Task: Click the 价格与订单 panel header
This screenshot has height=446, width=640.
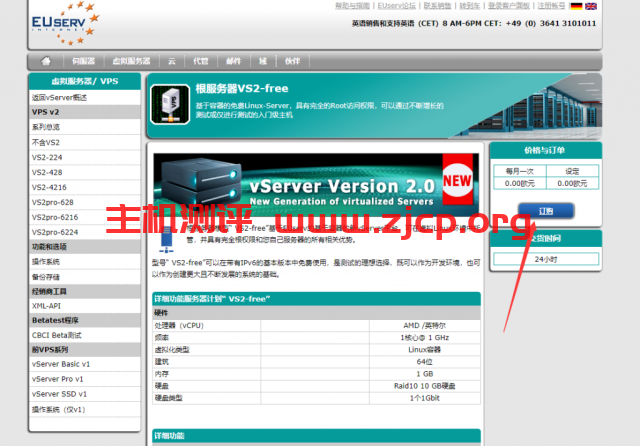Action: pos(545,151)
